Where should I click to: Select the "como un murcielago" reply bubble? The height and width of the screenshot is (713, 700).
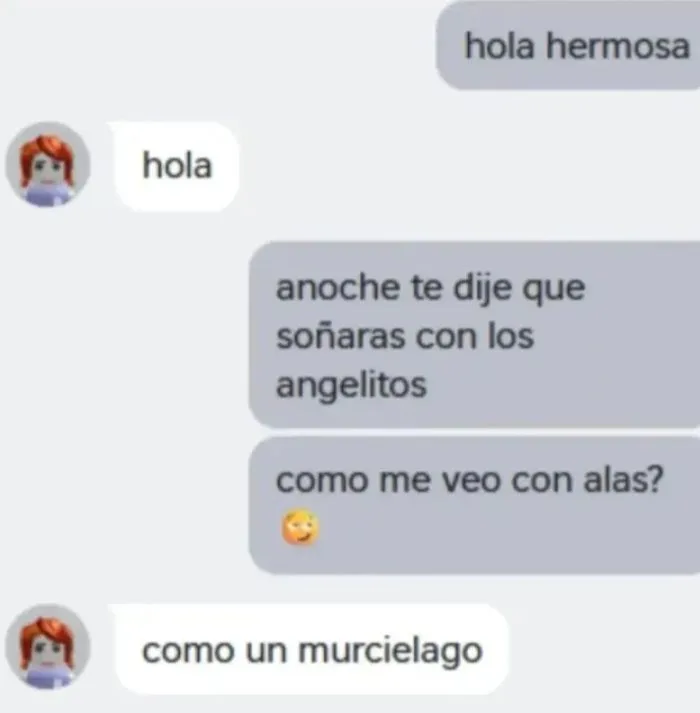click(x=311, y=649)
